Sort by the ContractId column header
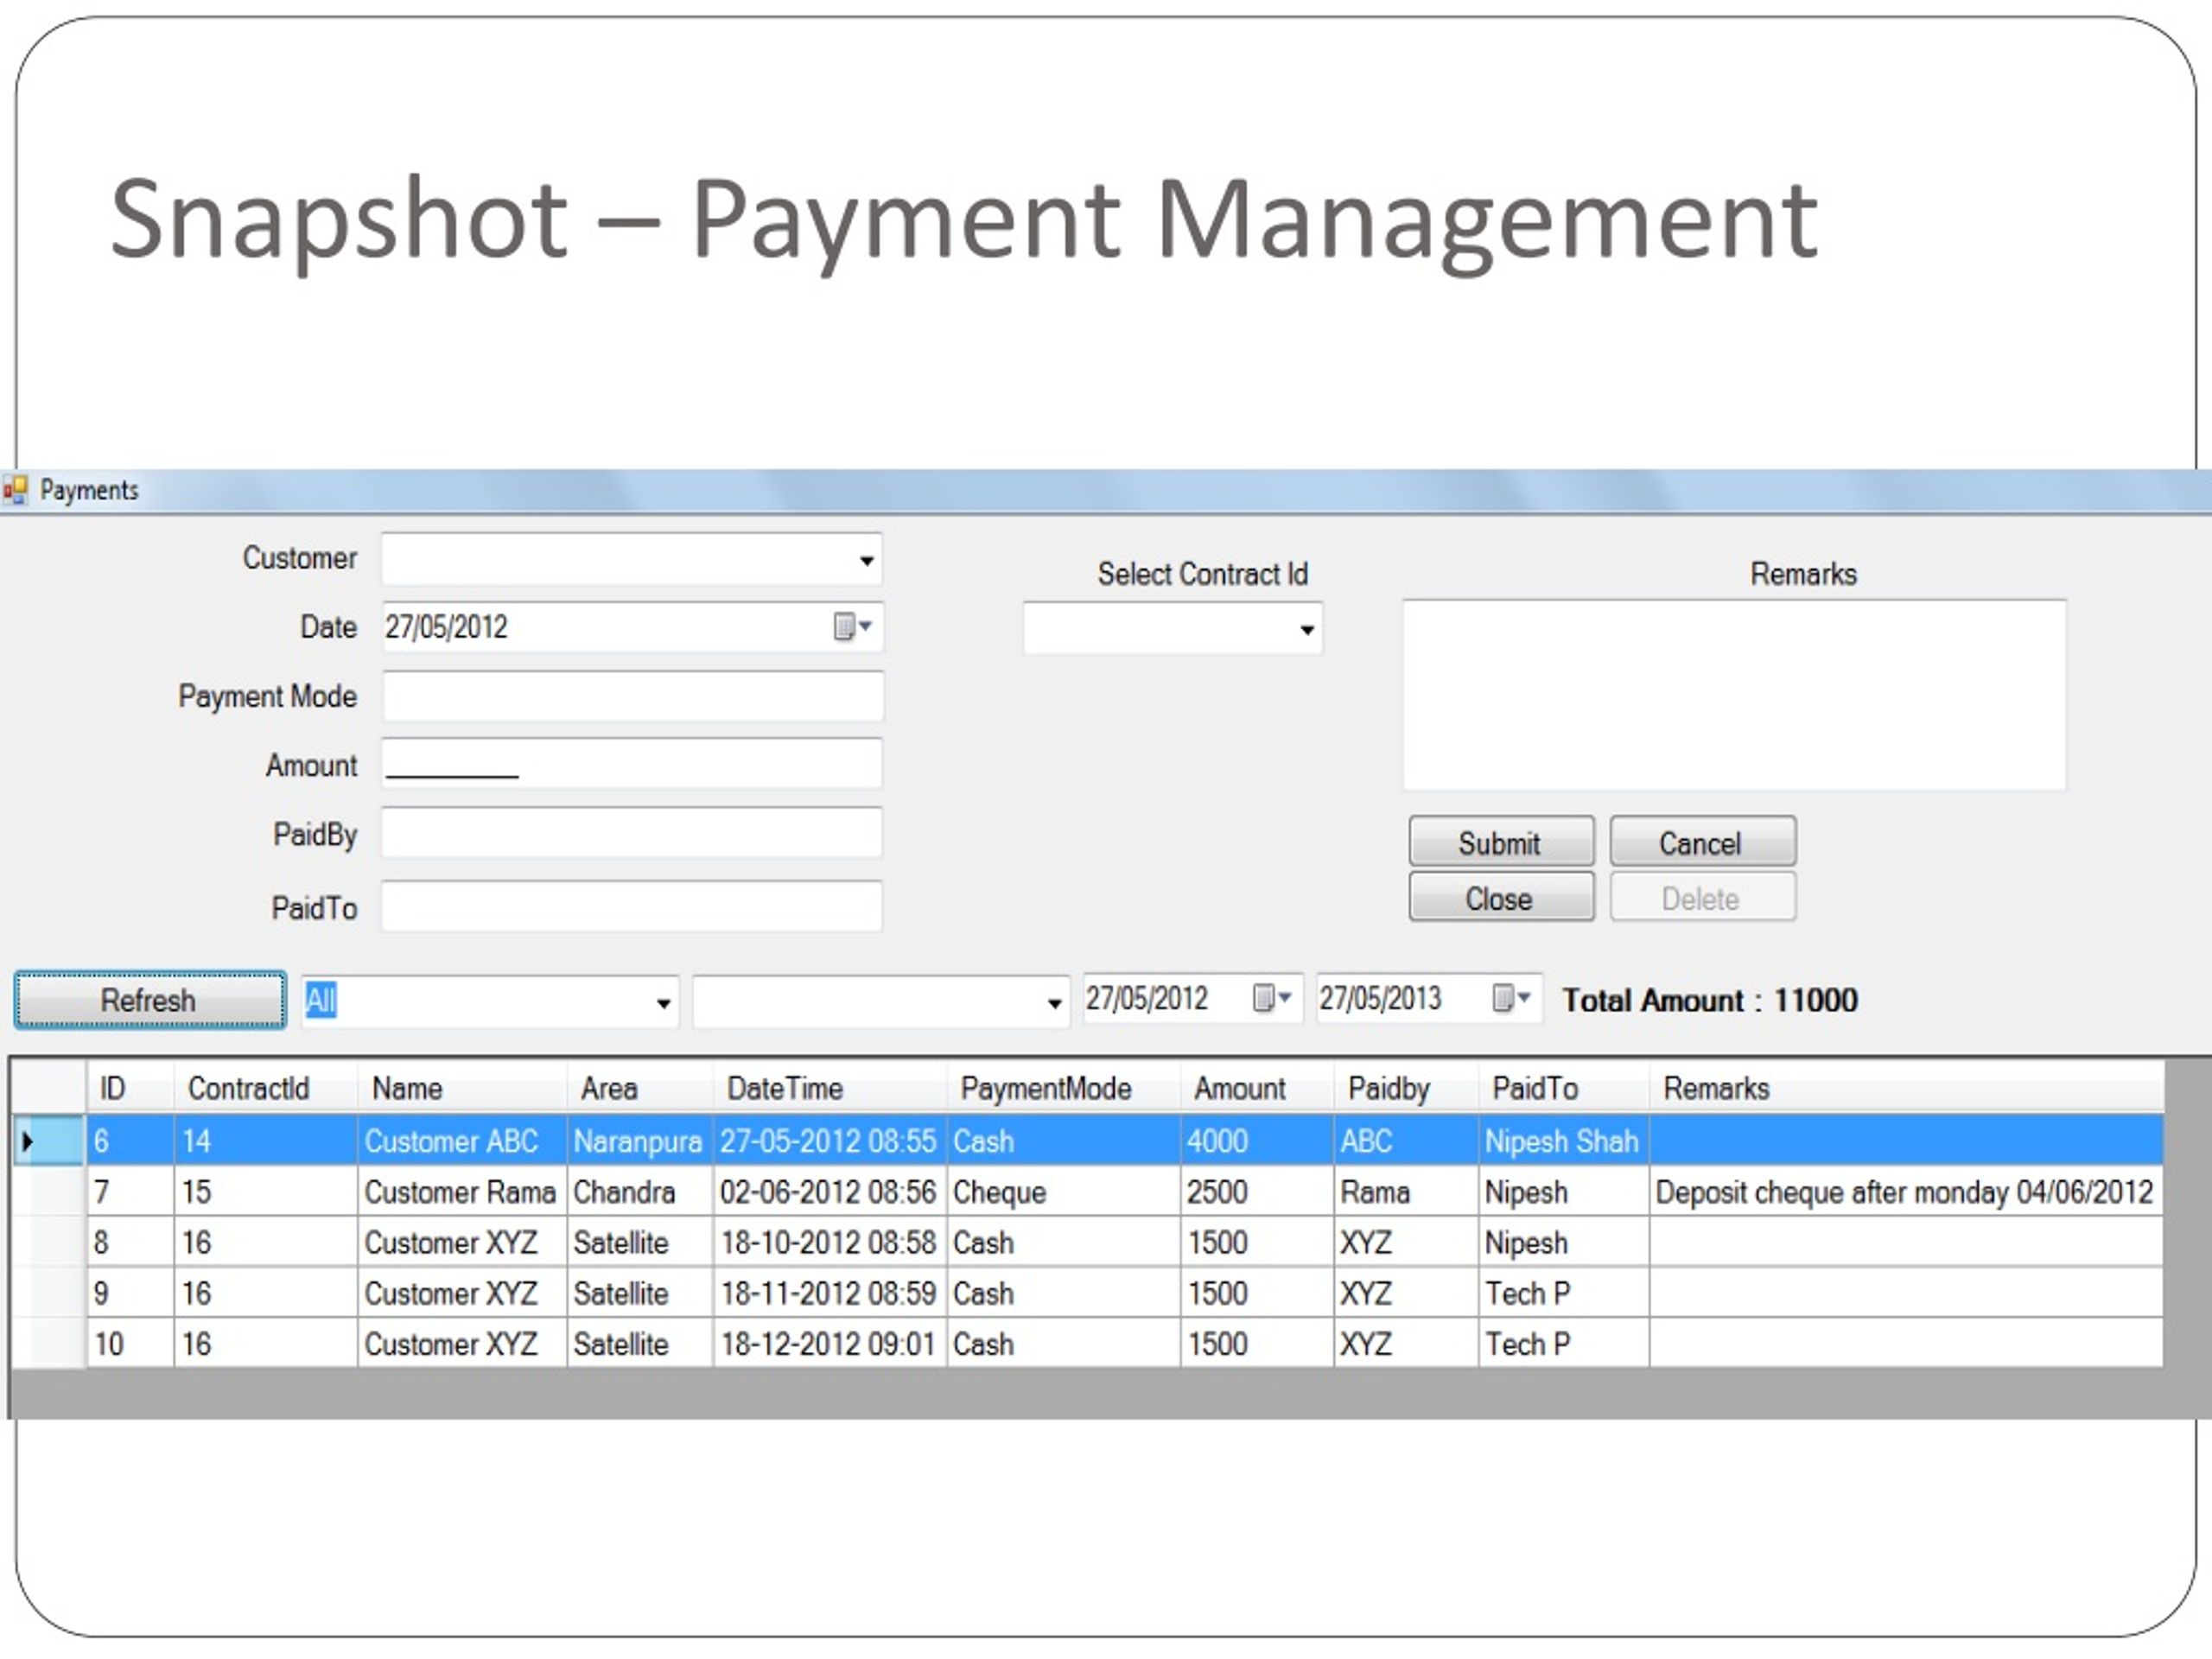The width and height of the screenshot is (2212, 1659). click(266, 1088)
